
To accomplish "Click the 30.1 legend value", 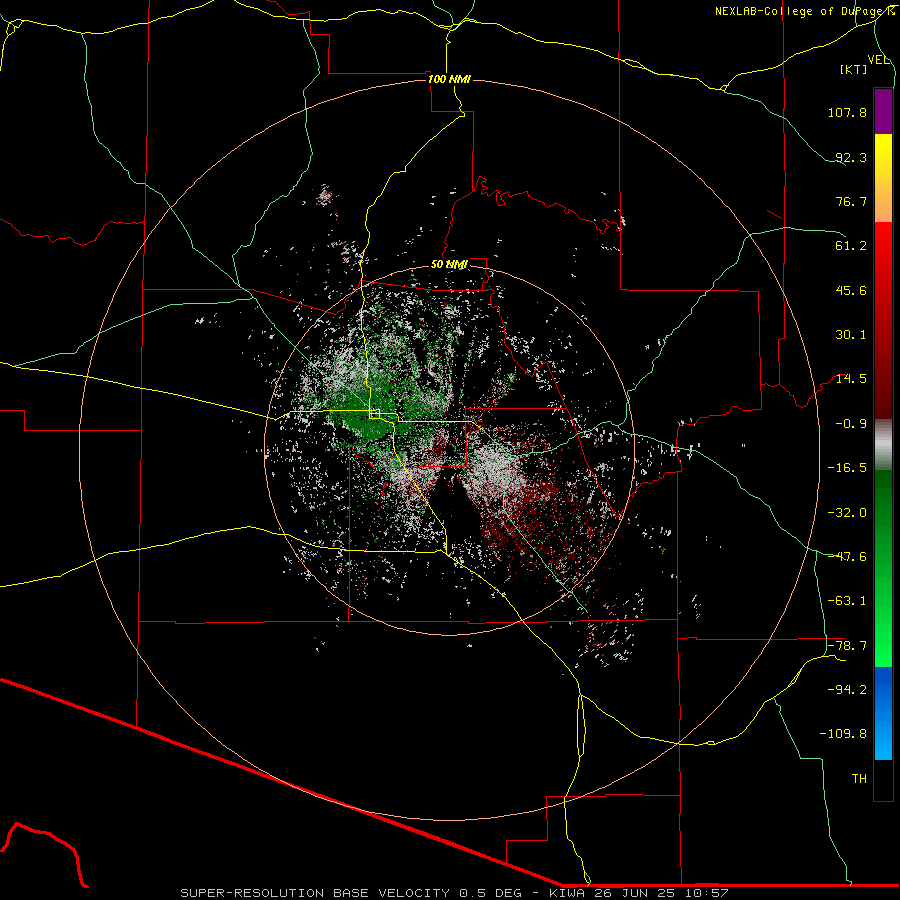I will (x=851, y=335).
